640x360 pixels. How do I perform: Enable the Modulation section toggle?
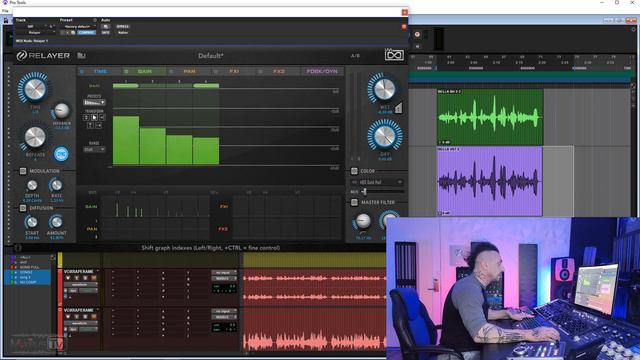pyautogui.click(x=23, y=171)
